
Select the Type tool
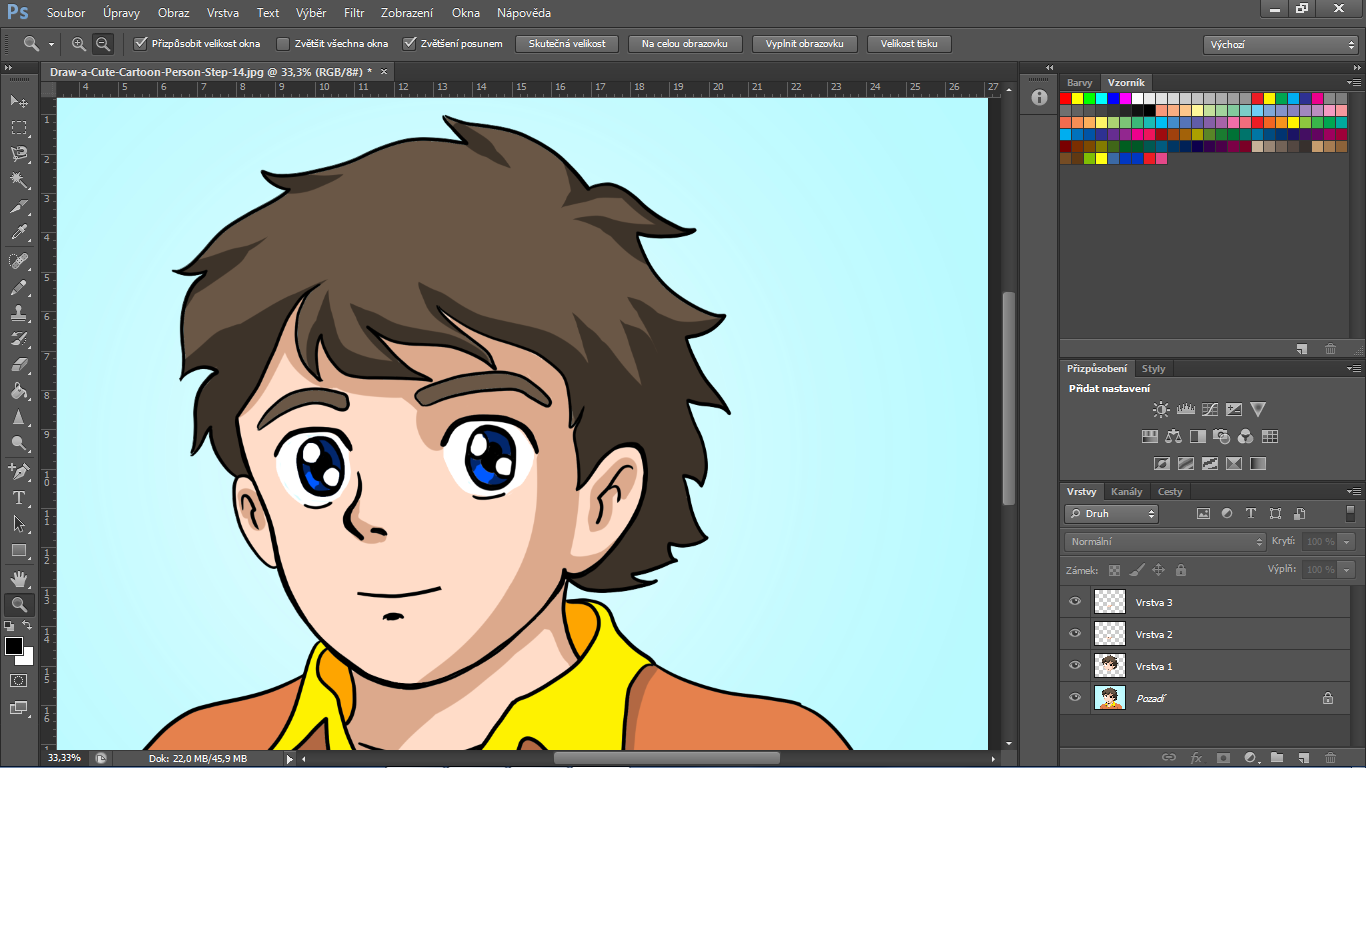[x=19, y=498]
